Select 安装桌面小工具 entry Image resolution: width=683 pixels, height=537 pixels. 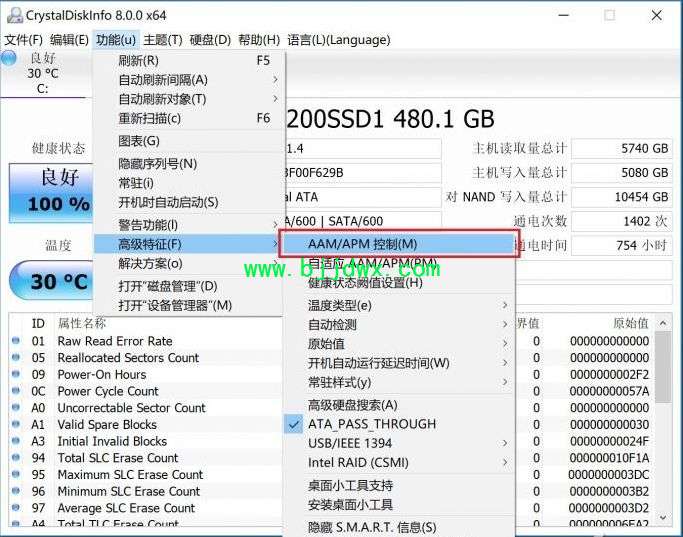point(399,504)
